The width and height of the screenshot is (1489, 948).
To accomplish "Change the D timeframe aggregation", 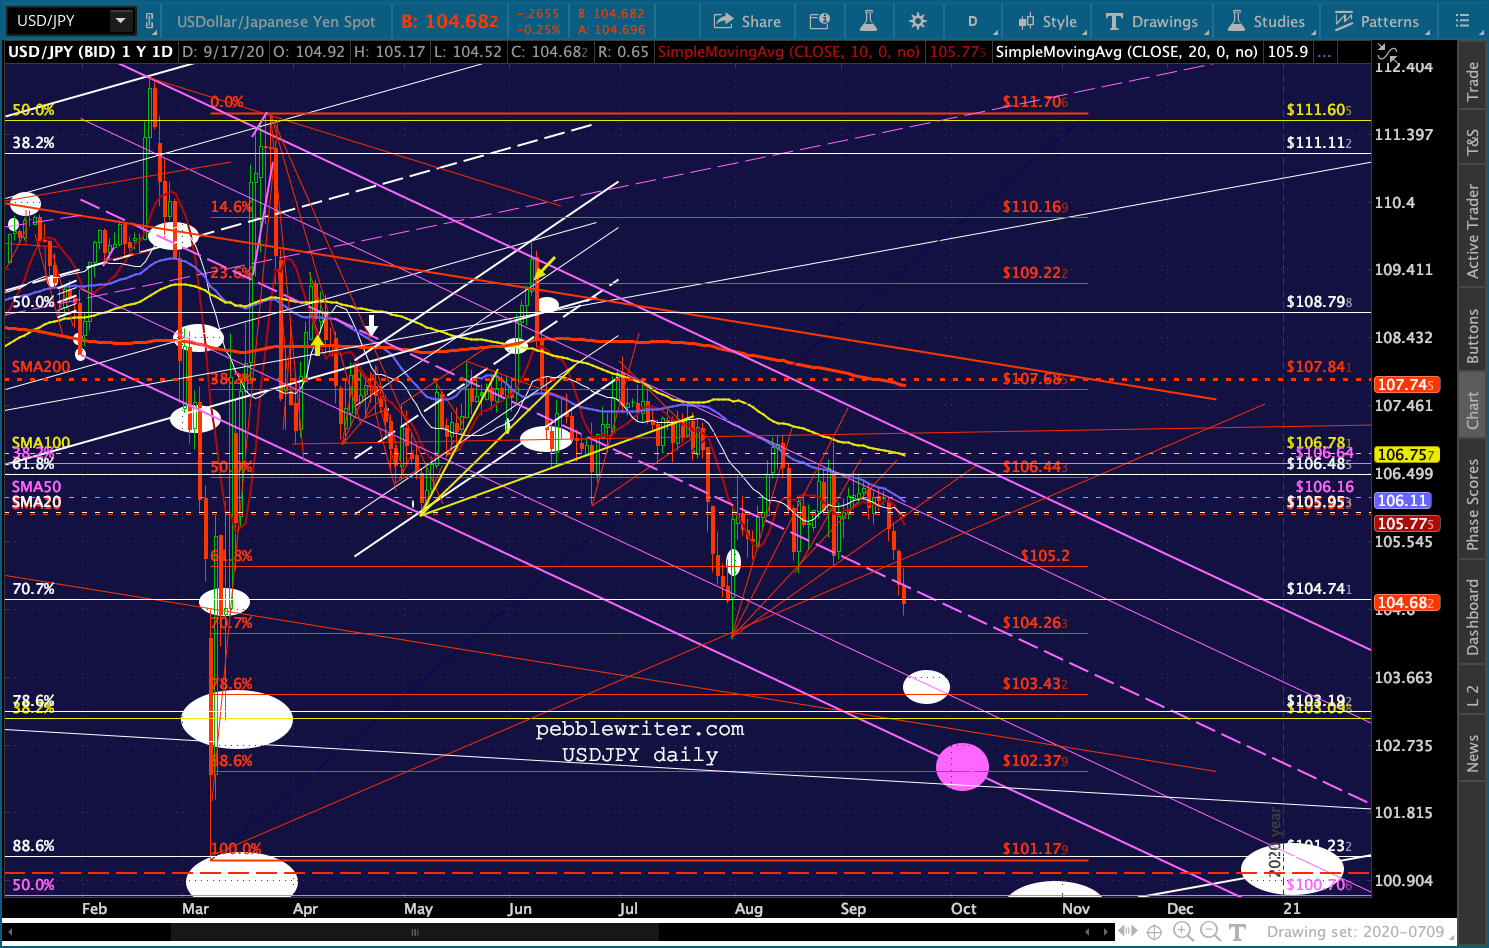I will click(x=972, y=21).
